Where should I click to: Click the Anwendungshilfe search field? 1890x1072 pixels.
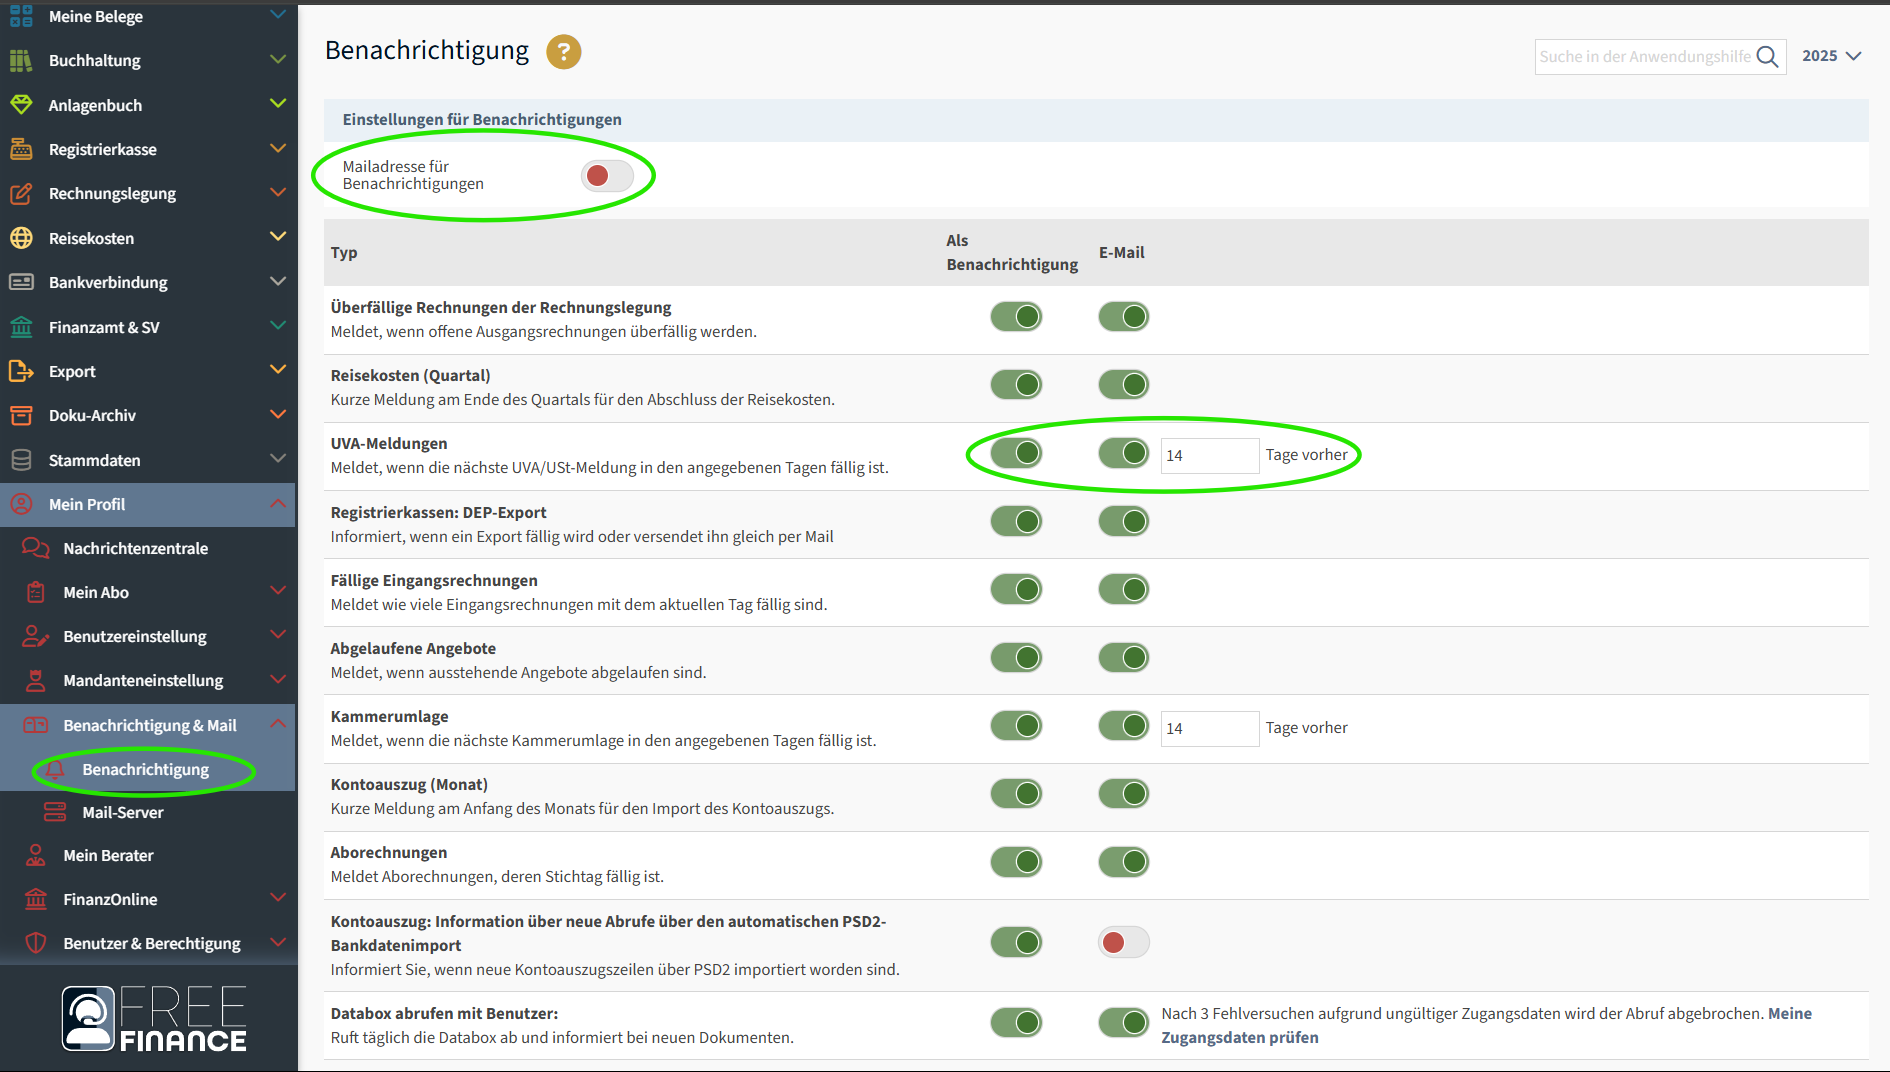click(1644, 57)
